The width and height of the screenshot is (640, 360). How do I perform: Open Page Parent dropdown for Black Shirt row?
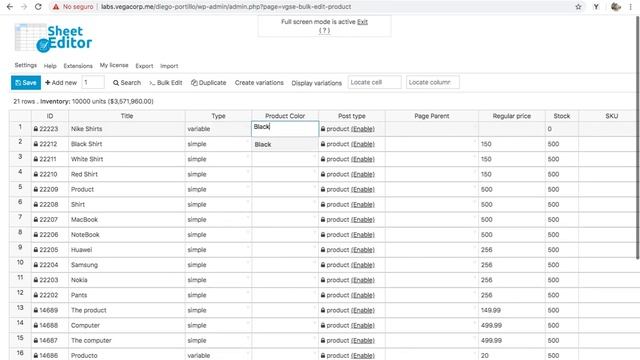tap(475, 141)
